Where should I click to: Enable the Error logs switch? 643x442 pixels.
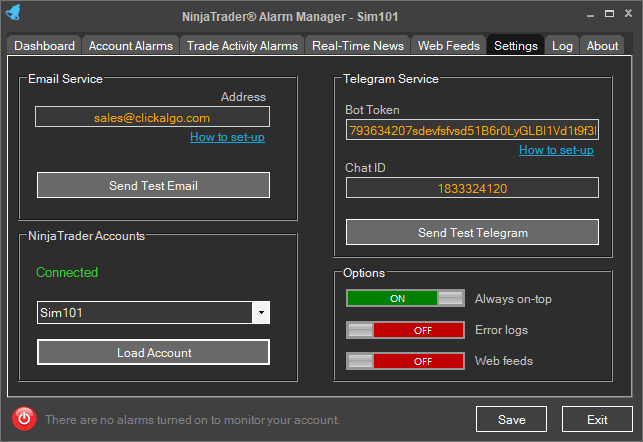tap(405, 330)
